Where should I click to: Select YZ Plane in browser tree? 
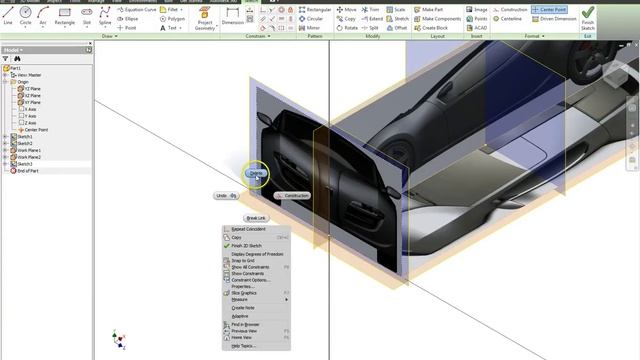[29, 89]
